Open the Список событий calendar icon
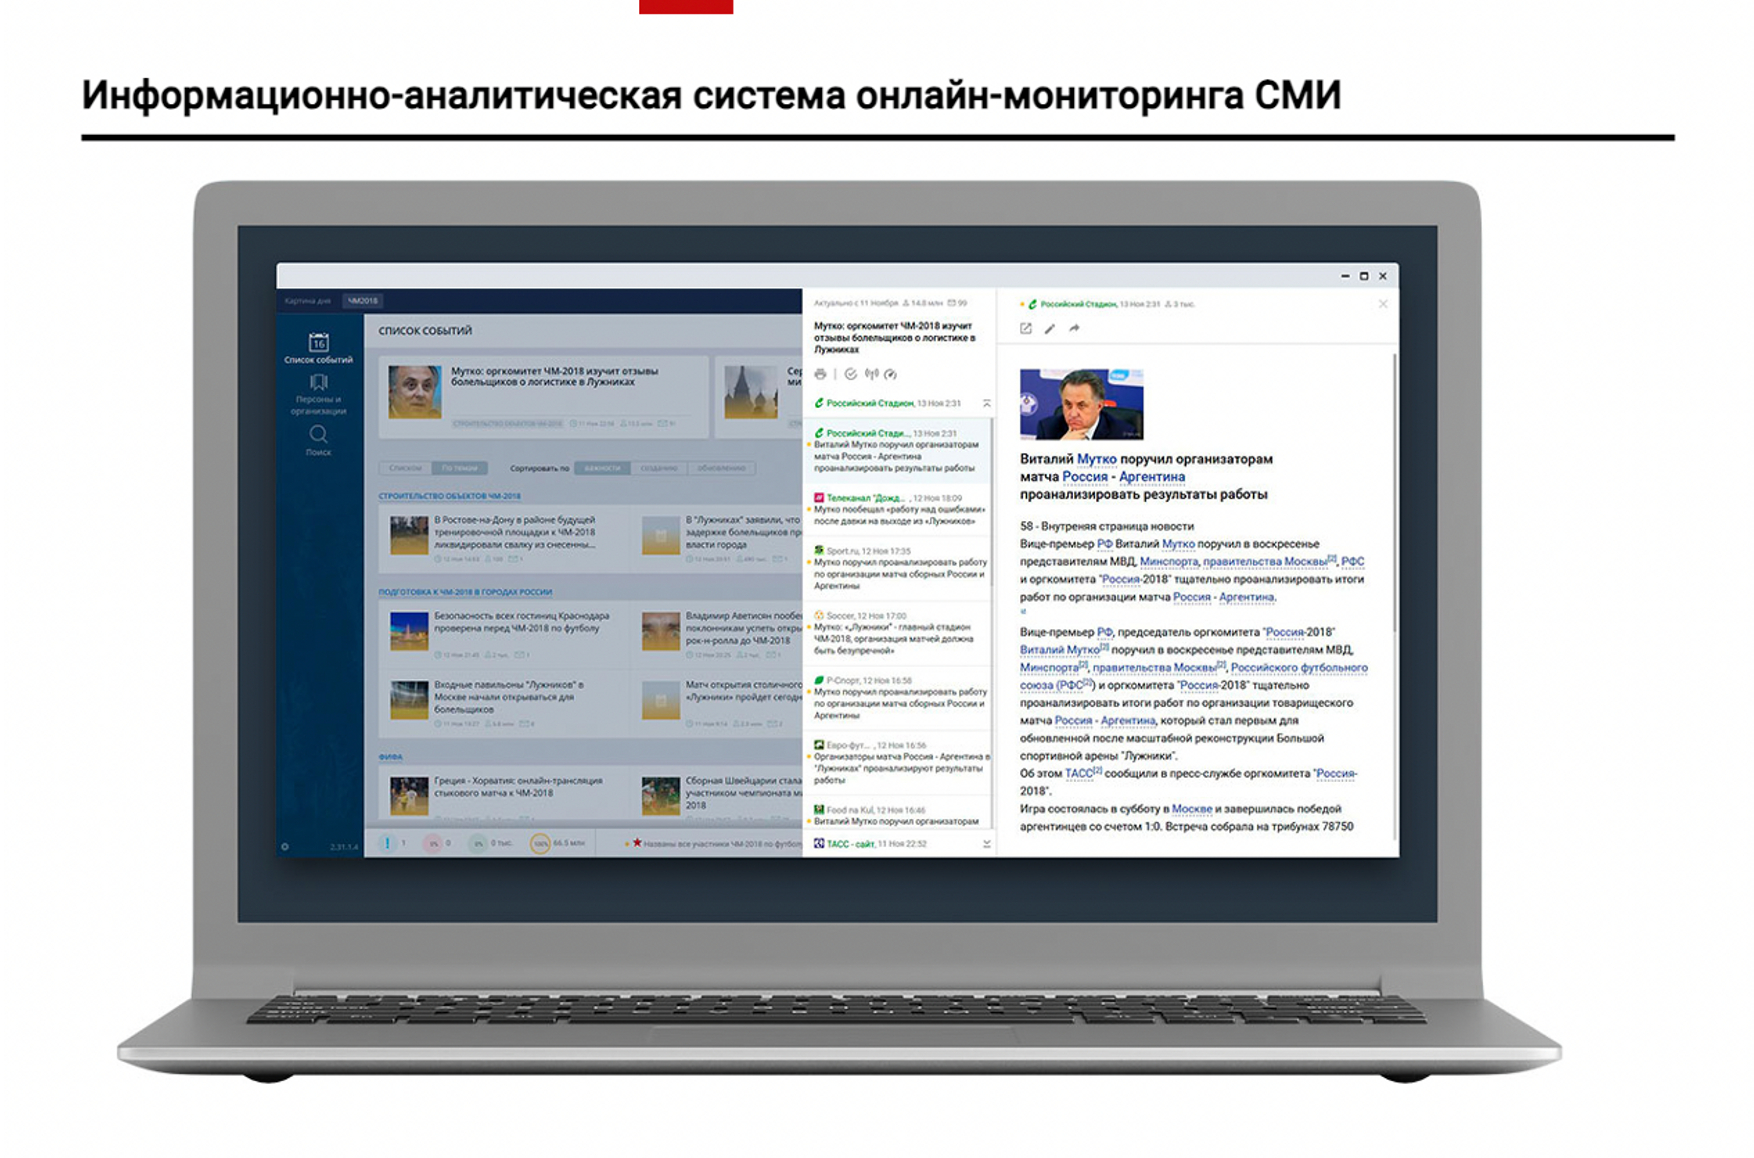 pyautogui.click(x=318, y=342)
